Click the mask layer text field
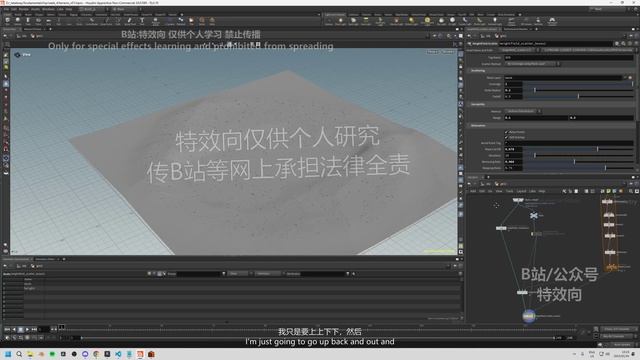The height and width of the screenshot is (360, 640). pyautogui.click(x=563, y=77)
